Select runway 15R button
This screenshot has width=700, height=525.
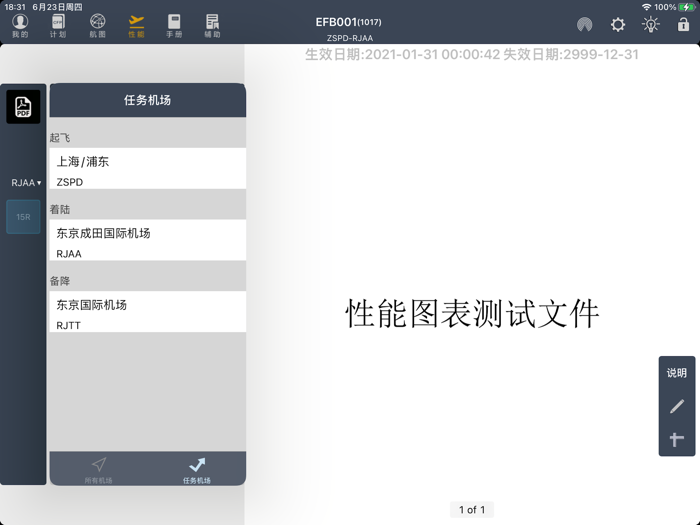tap(23, 217)
